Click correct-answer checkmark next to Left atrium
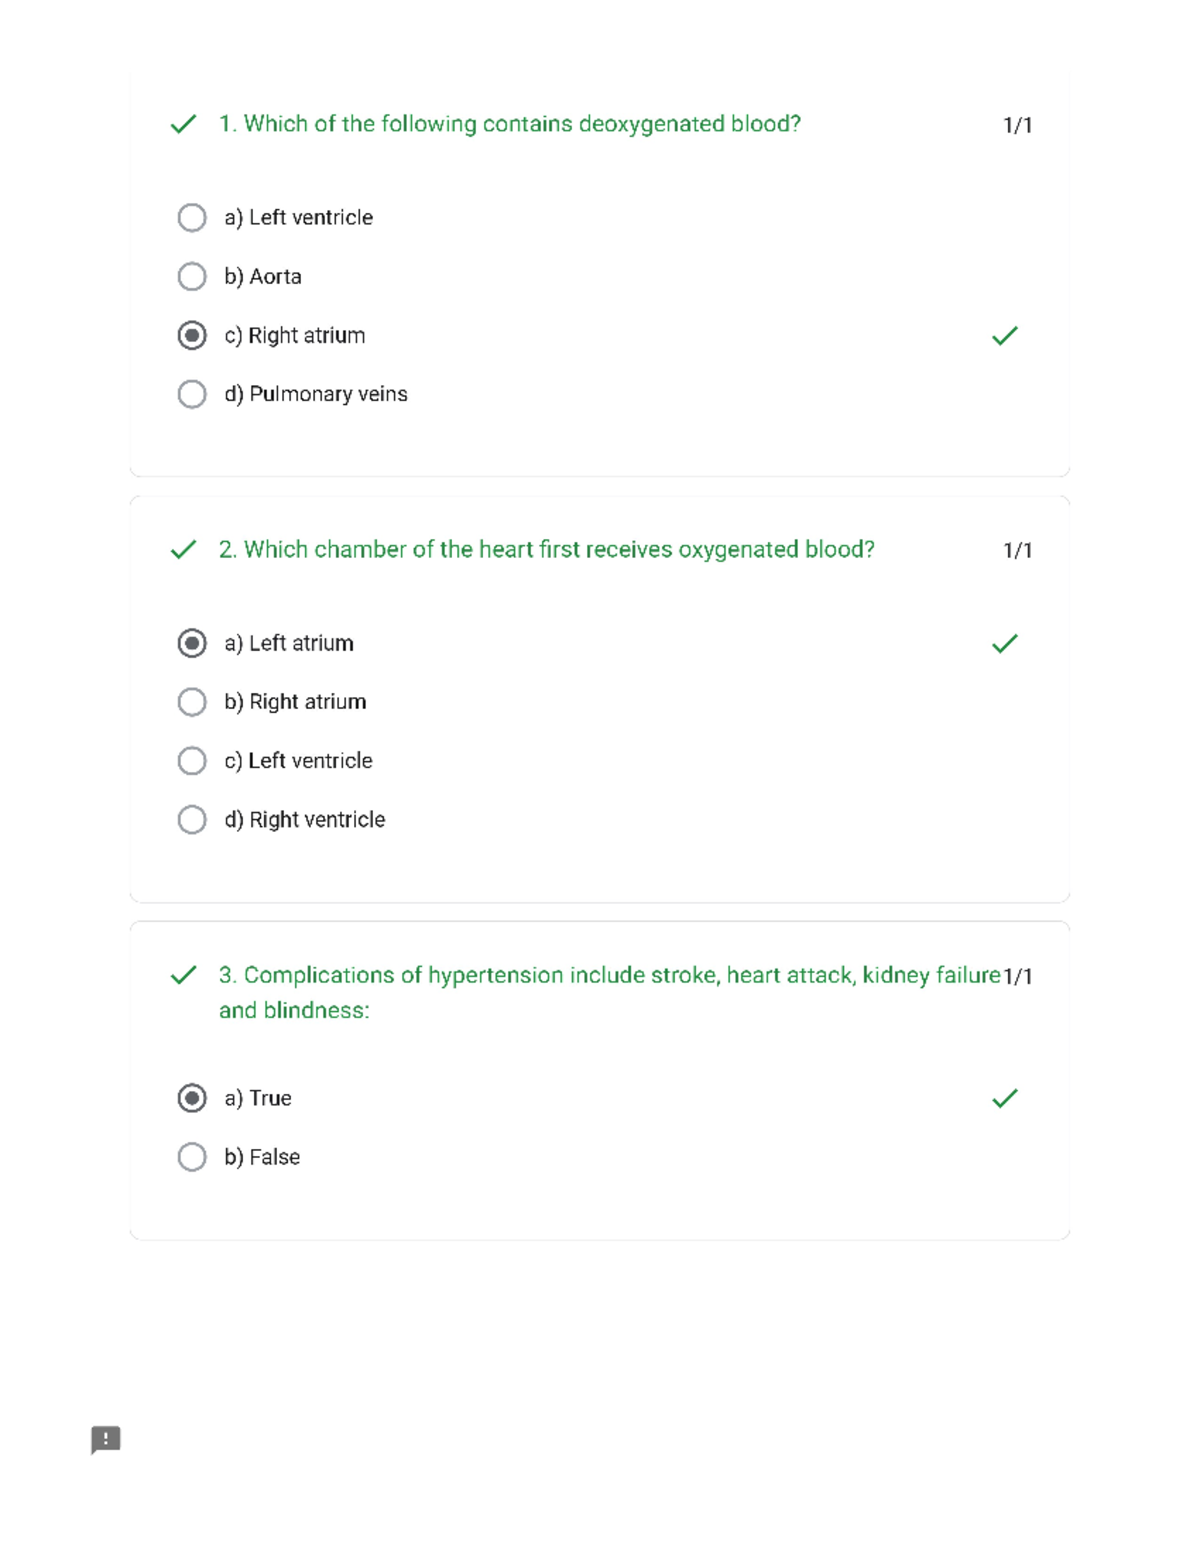The height and width of the screenshot is (1553, 1200). [x=1004, y=644]
